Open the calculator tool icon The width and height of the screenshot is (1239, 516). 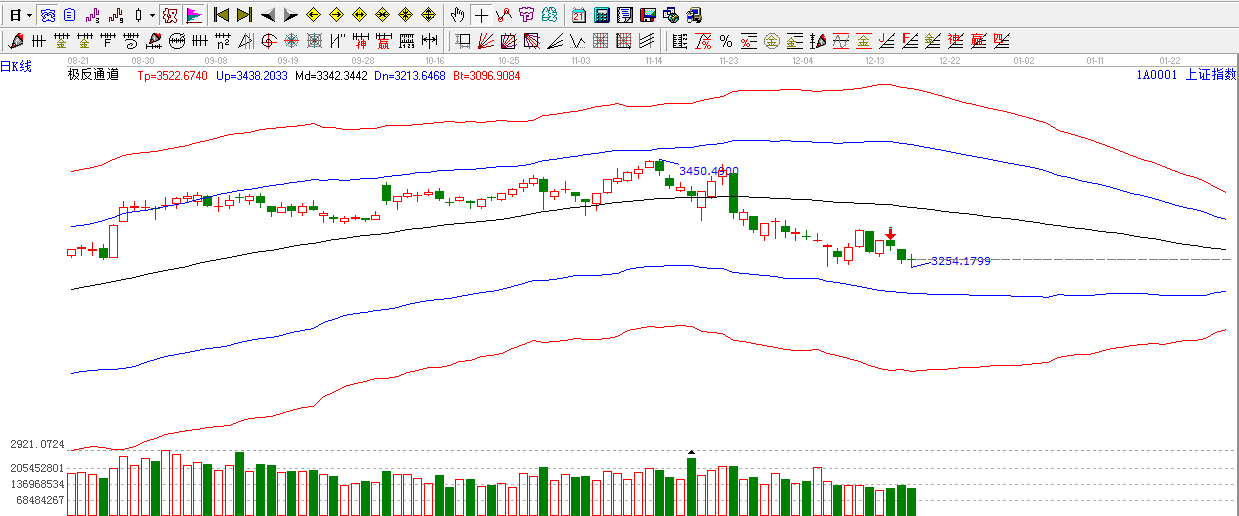(601, 15)
